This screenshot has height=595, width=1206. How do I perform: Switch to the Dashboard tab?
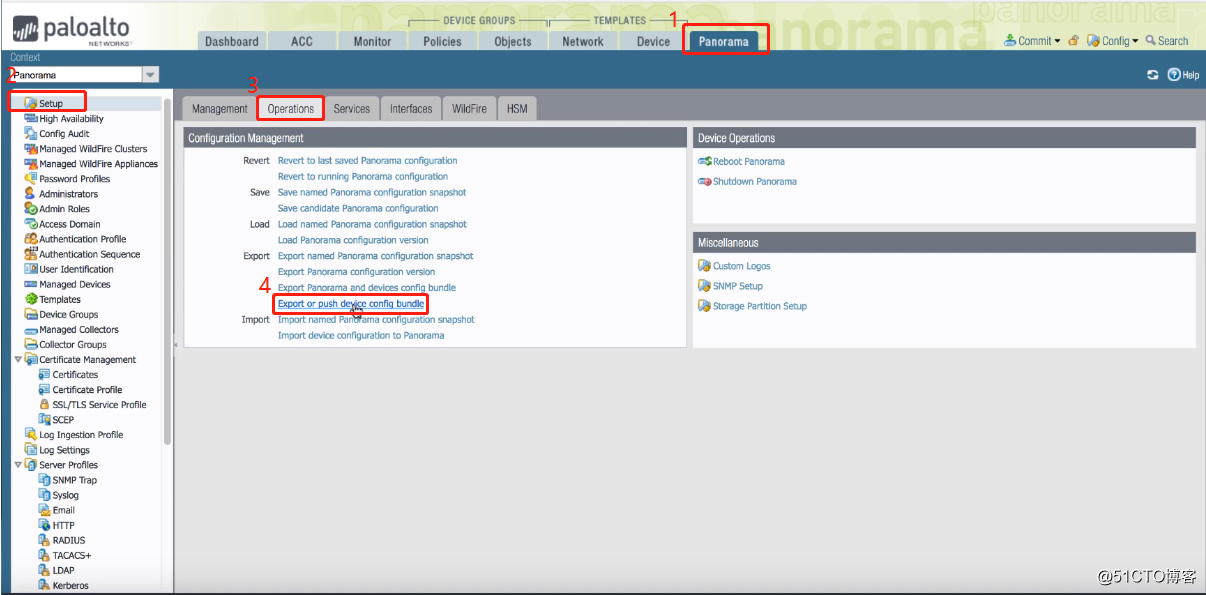click(232, 41)
